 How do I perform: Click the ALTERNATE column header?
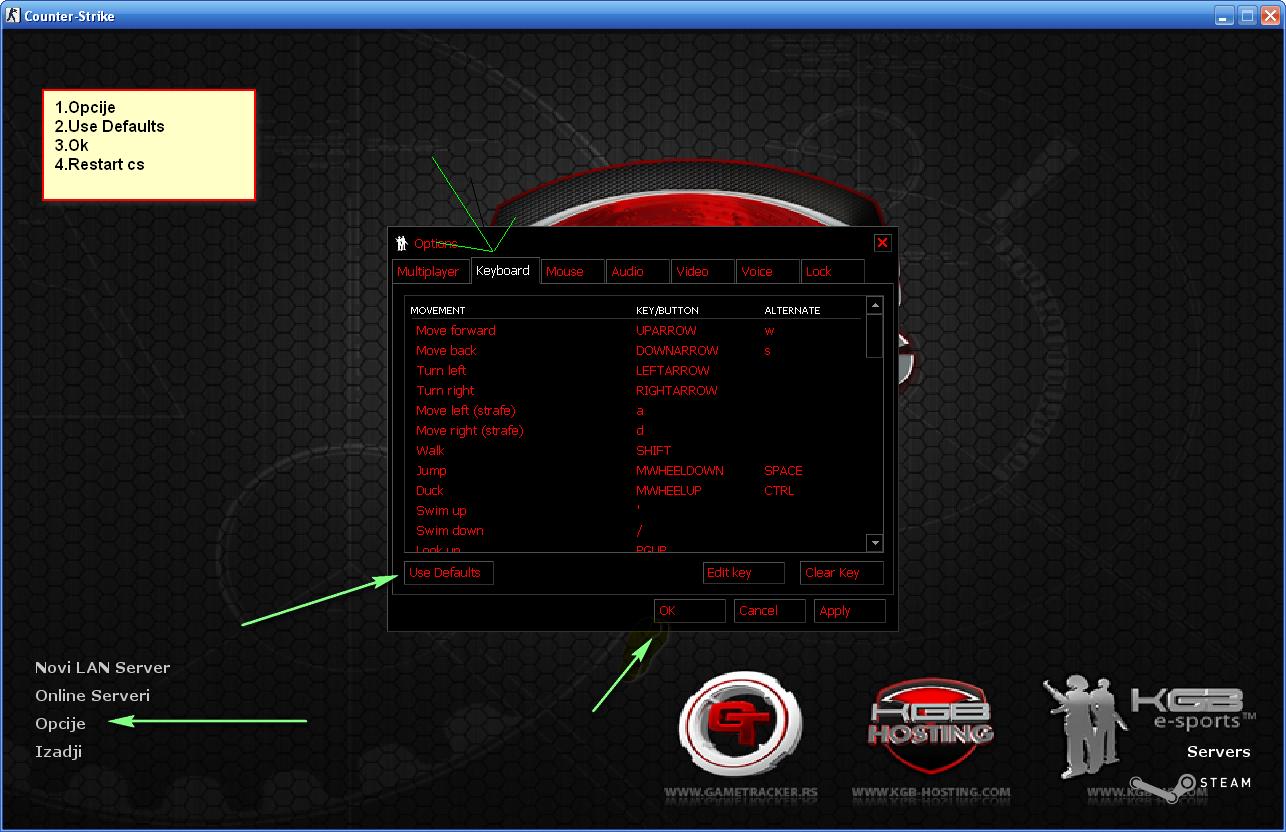792,311
